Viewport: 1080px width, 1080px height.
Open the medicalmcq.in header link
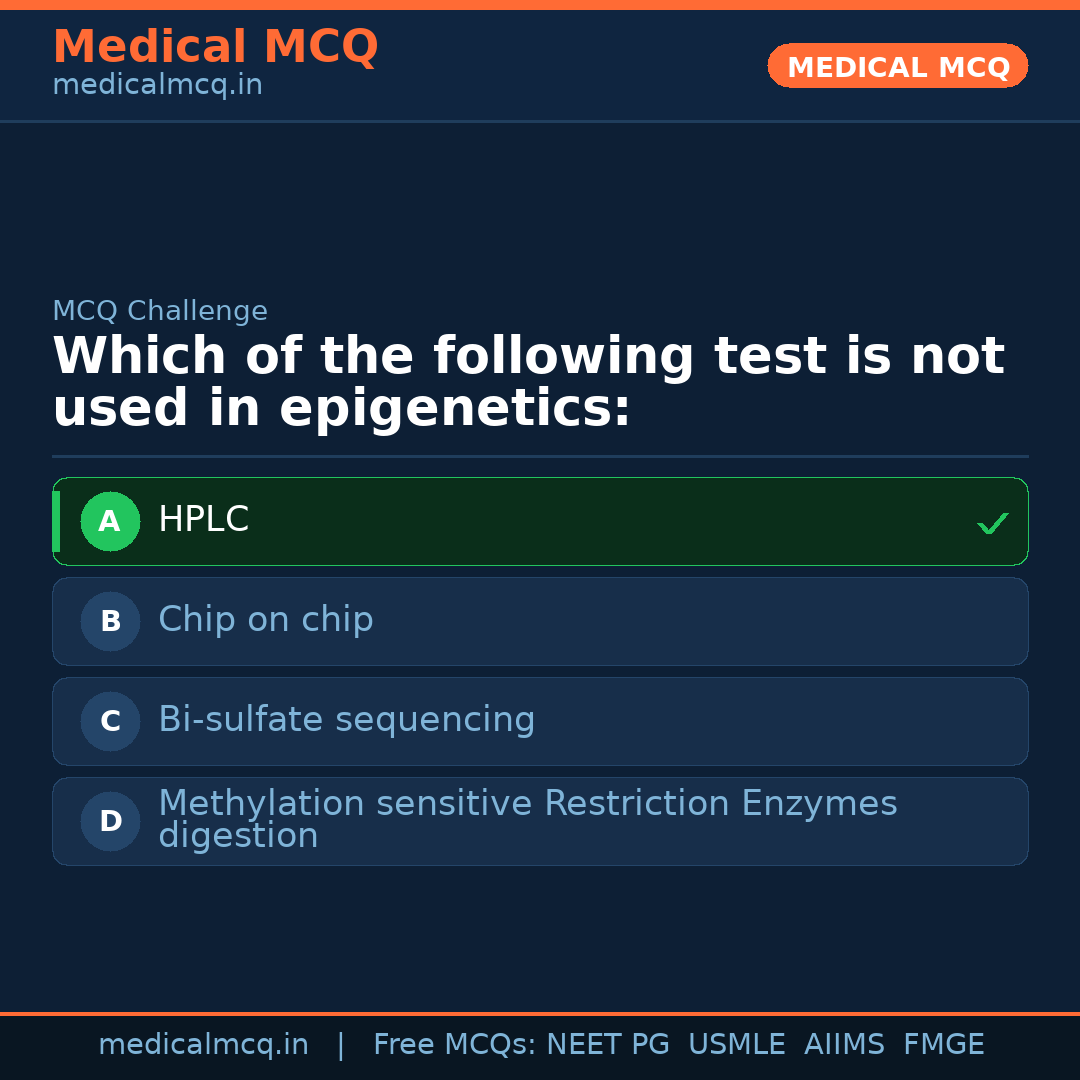157,84
